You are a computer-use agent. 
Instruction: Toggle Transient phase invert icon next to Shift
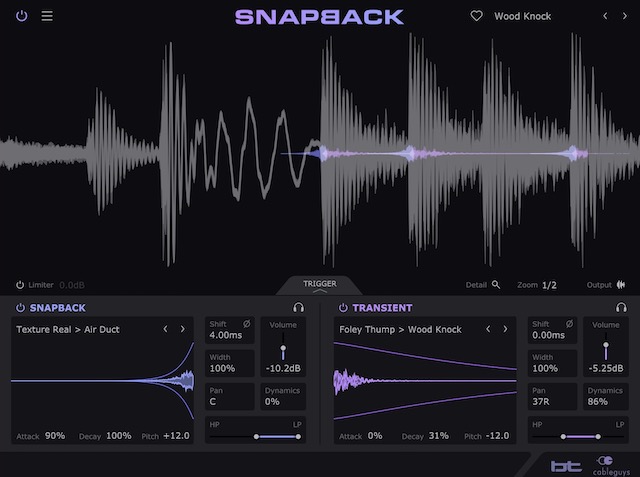coord(569,324)
